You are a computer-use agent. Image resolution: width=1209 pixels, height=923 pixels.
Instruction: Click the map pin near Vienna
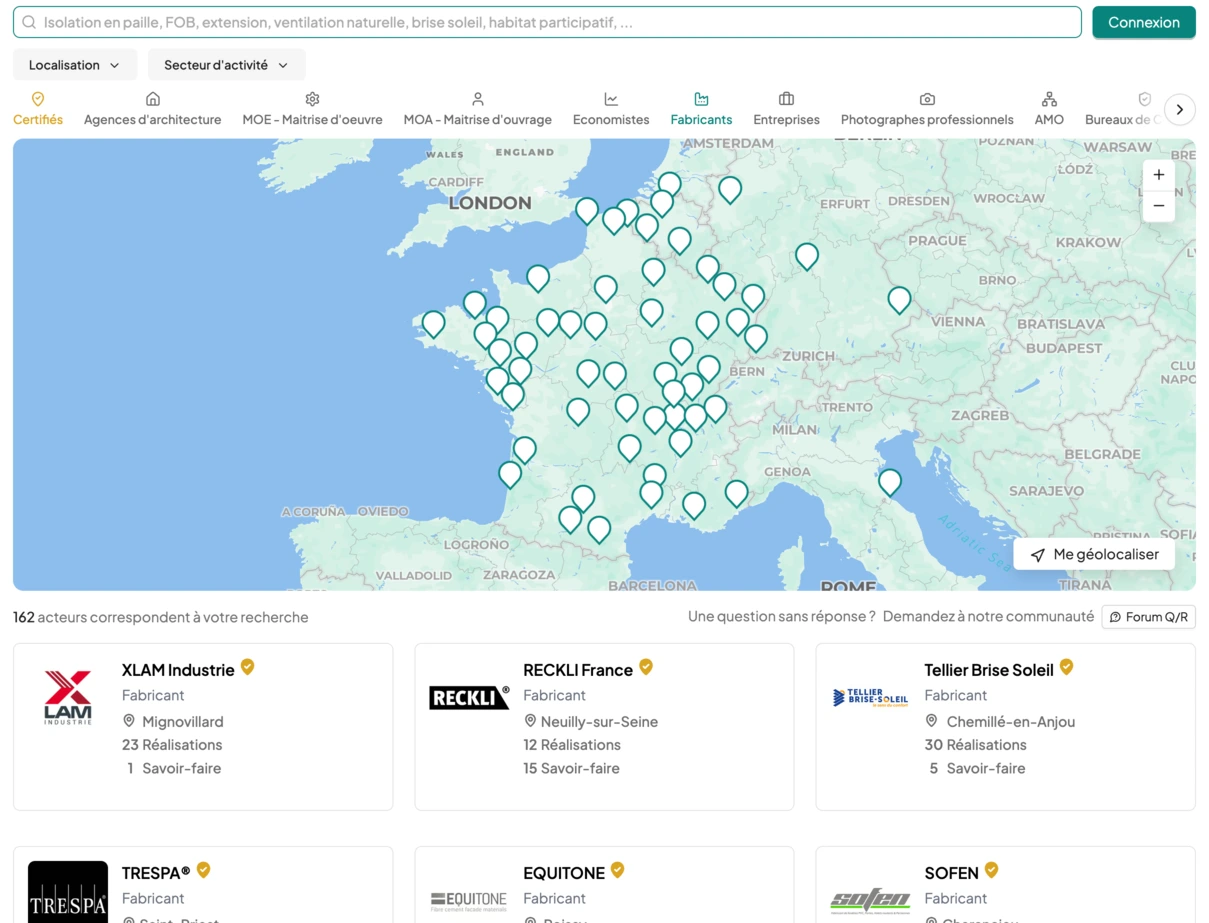(899, 299)
